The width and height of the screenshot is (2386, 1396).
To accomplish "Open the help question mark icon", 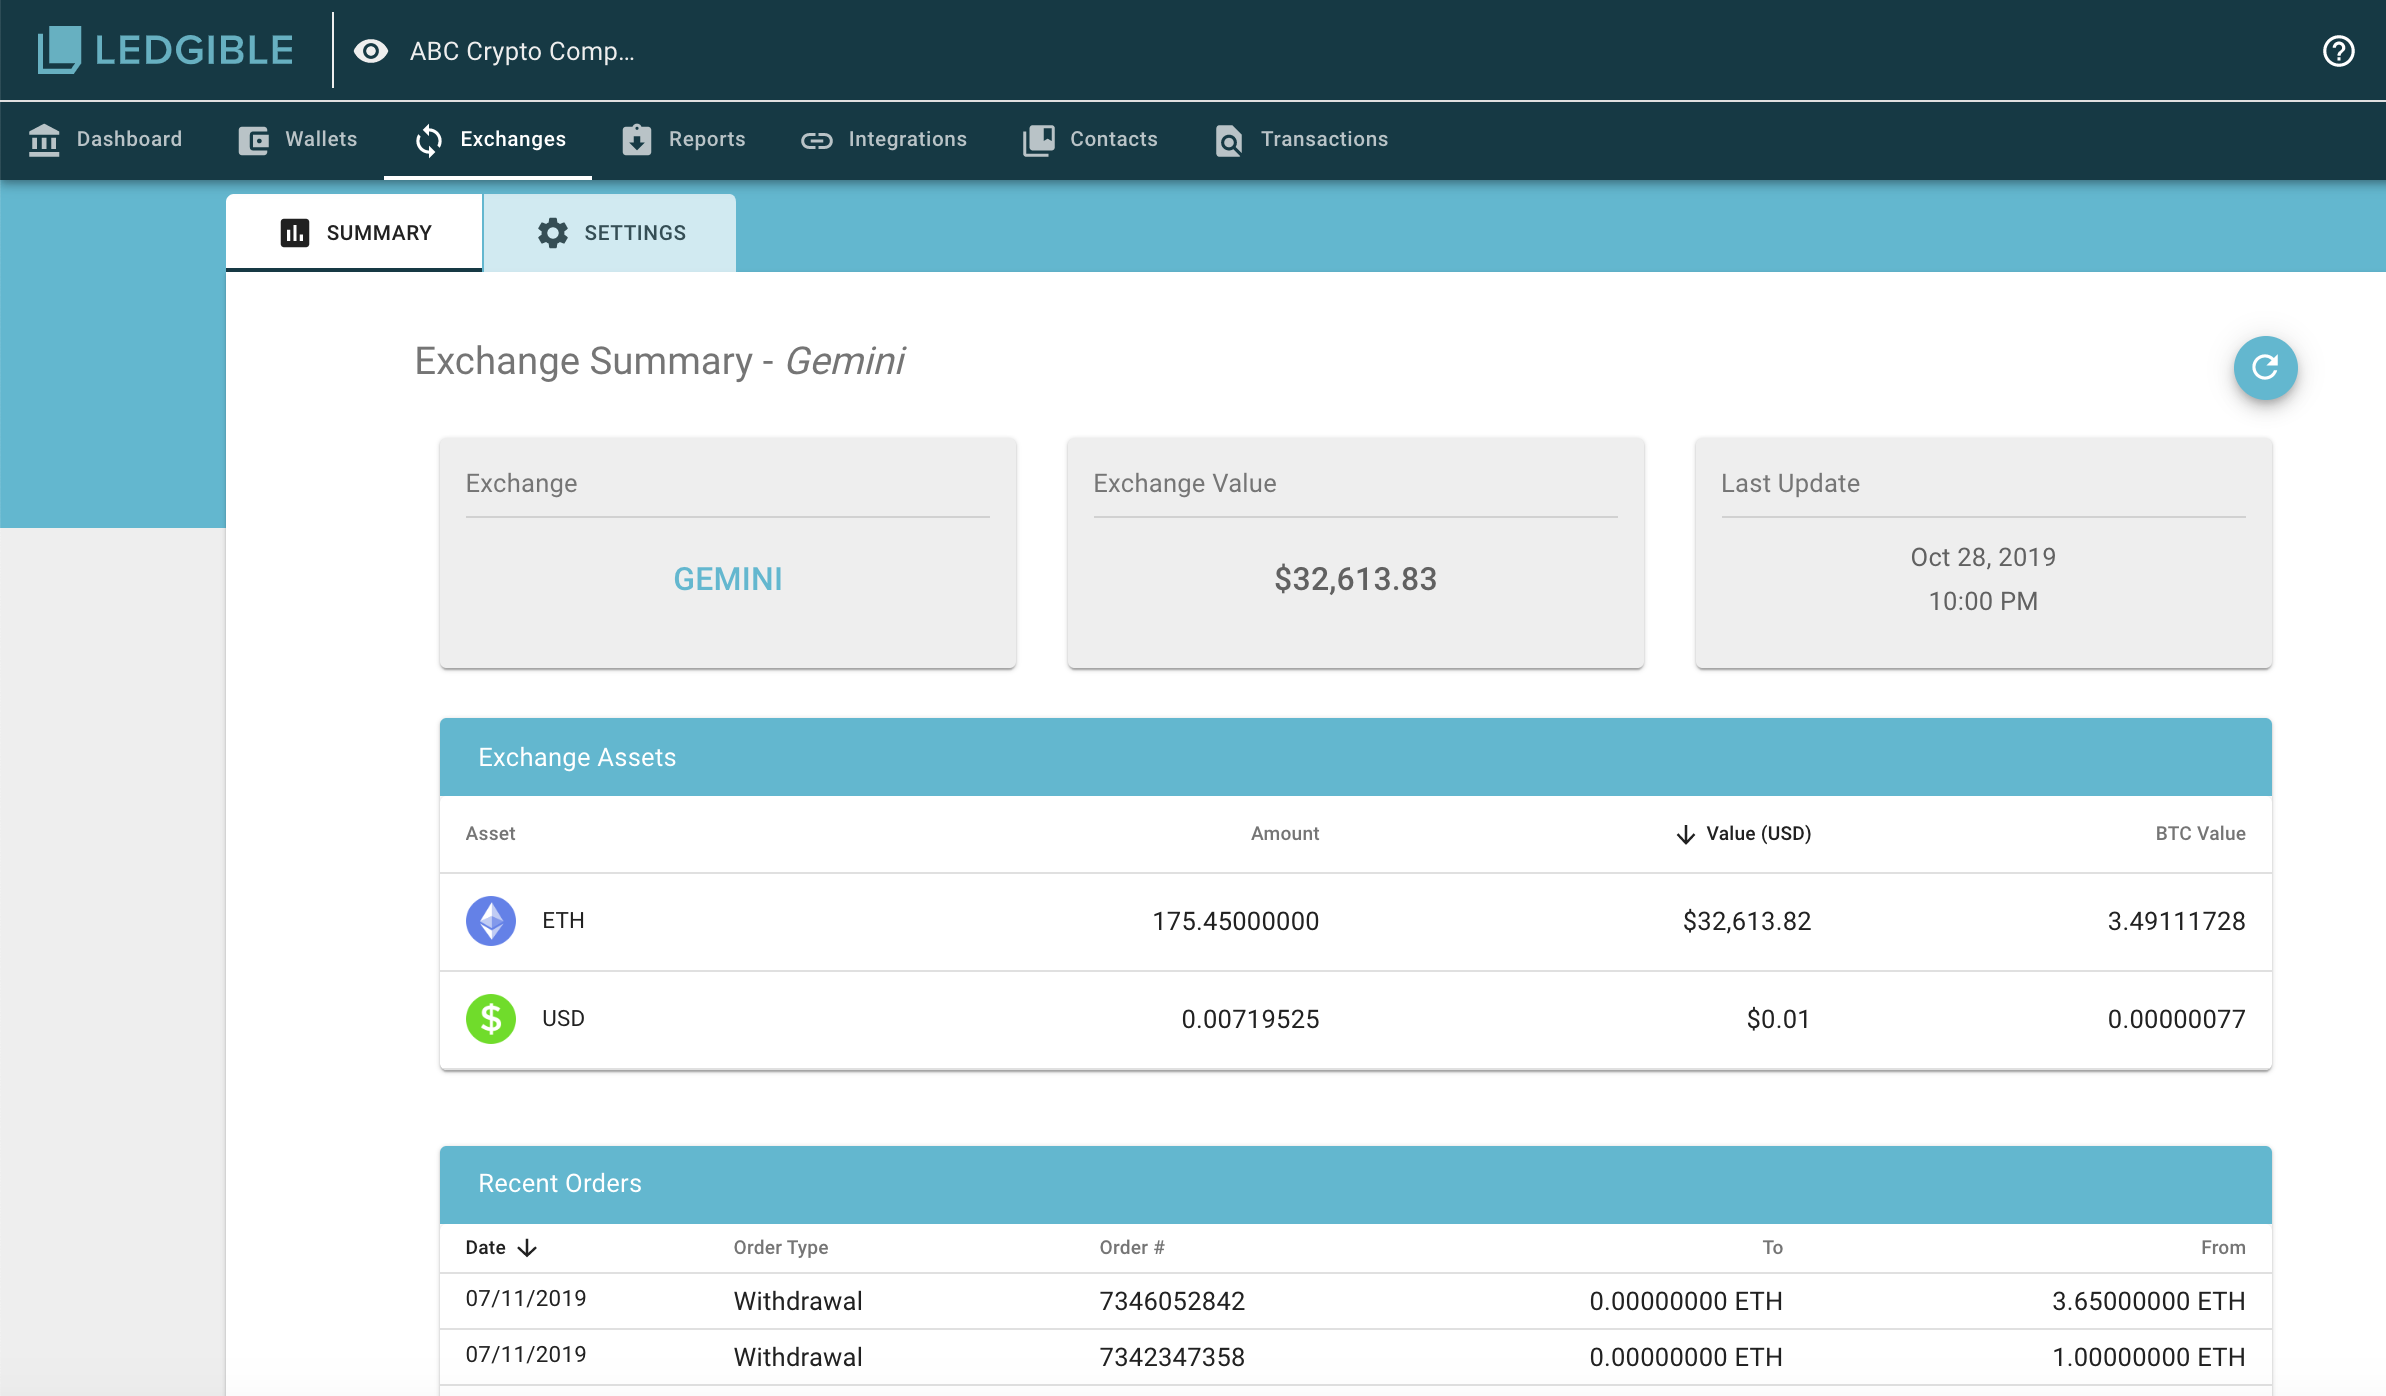I will click(2338, 51).
